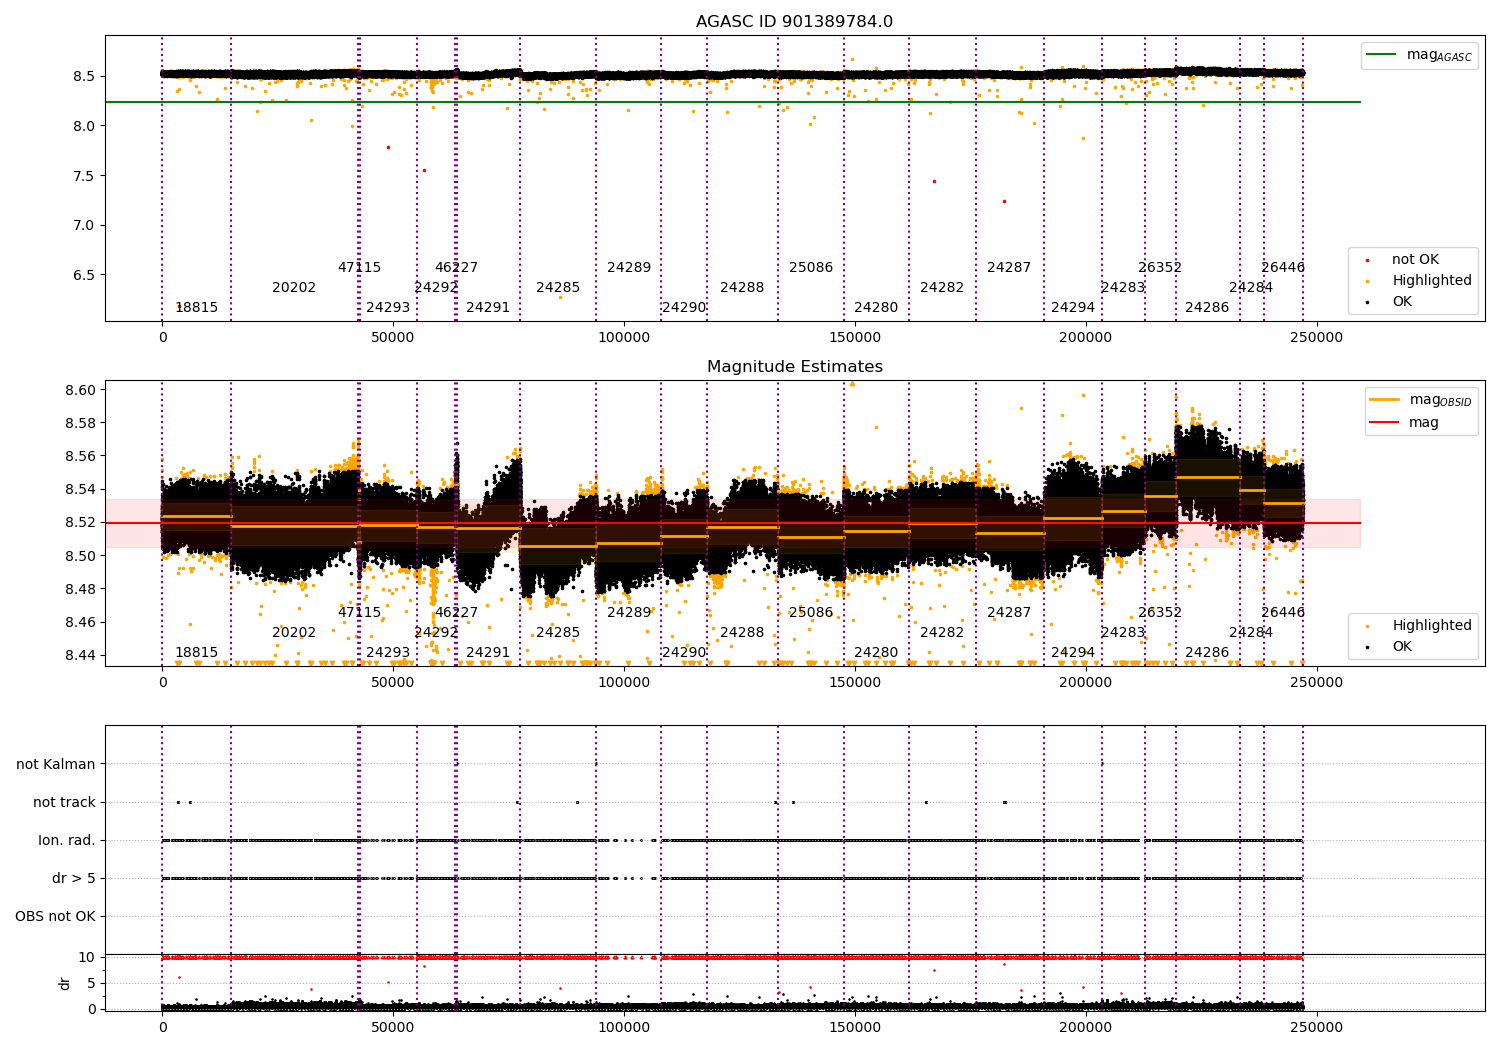Click OBSID label 24287 in top plot
This screenshot has height=1050, width=1500.
[1009, 268]
